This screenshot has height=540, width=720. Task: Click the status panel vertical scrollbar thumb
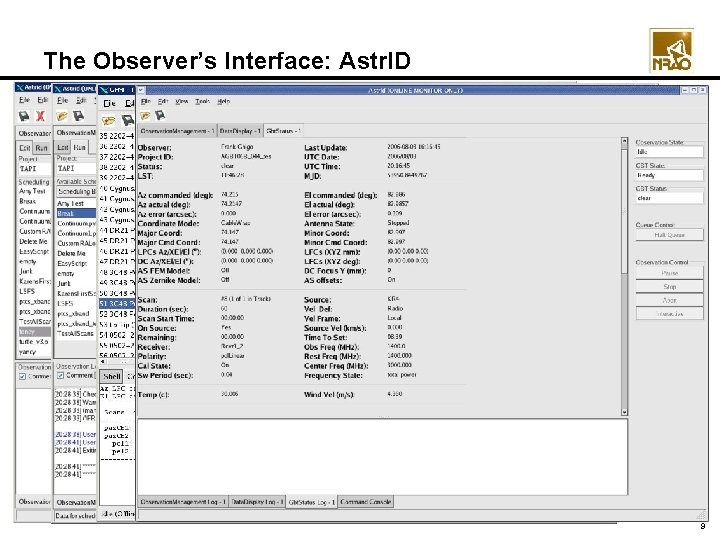point(624,210)
